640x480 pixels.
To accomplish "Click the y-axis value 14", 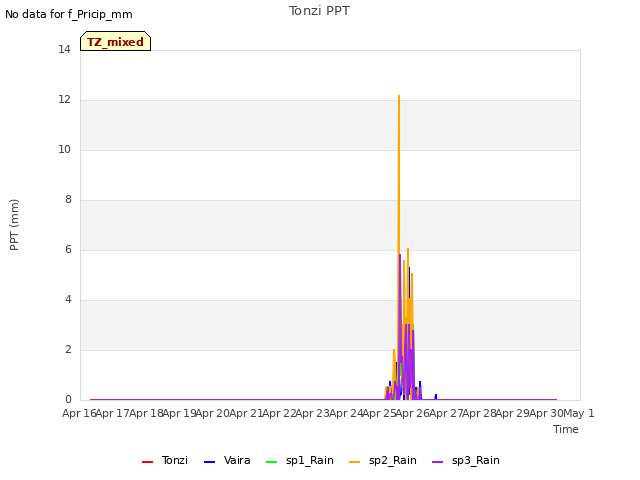I will click(x=64, y=50).
